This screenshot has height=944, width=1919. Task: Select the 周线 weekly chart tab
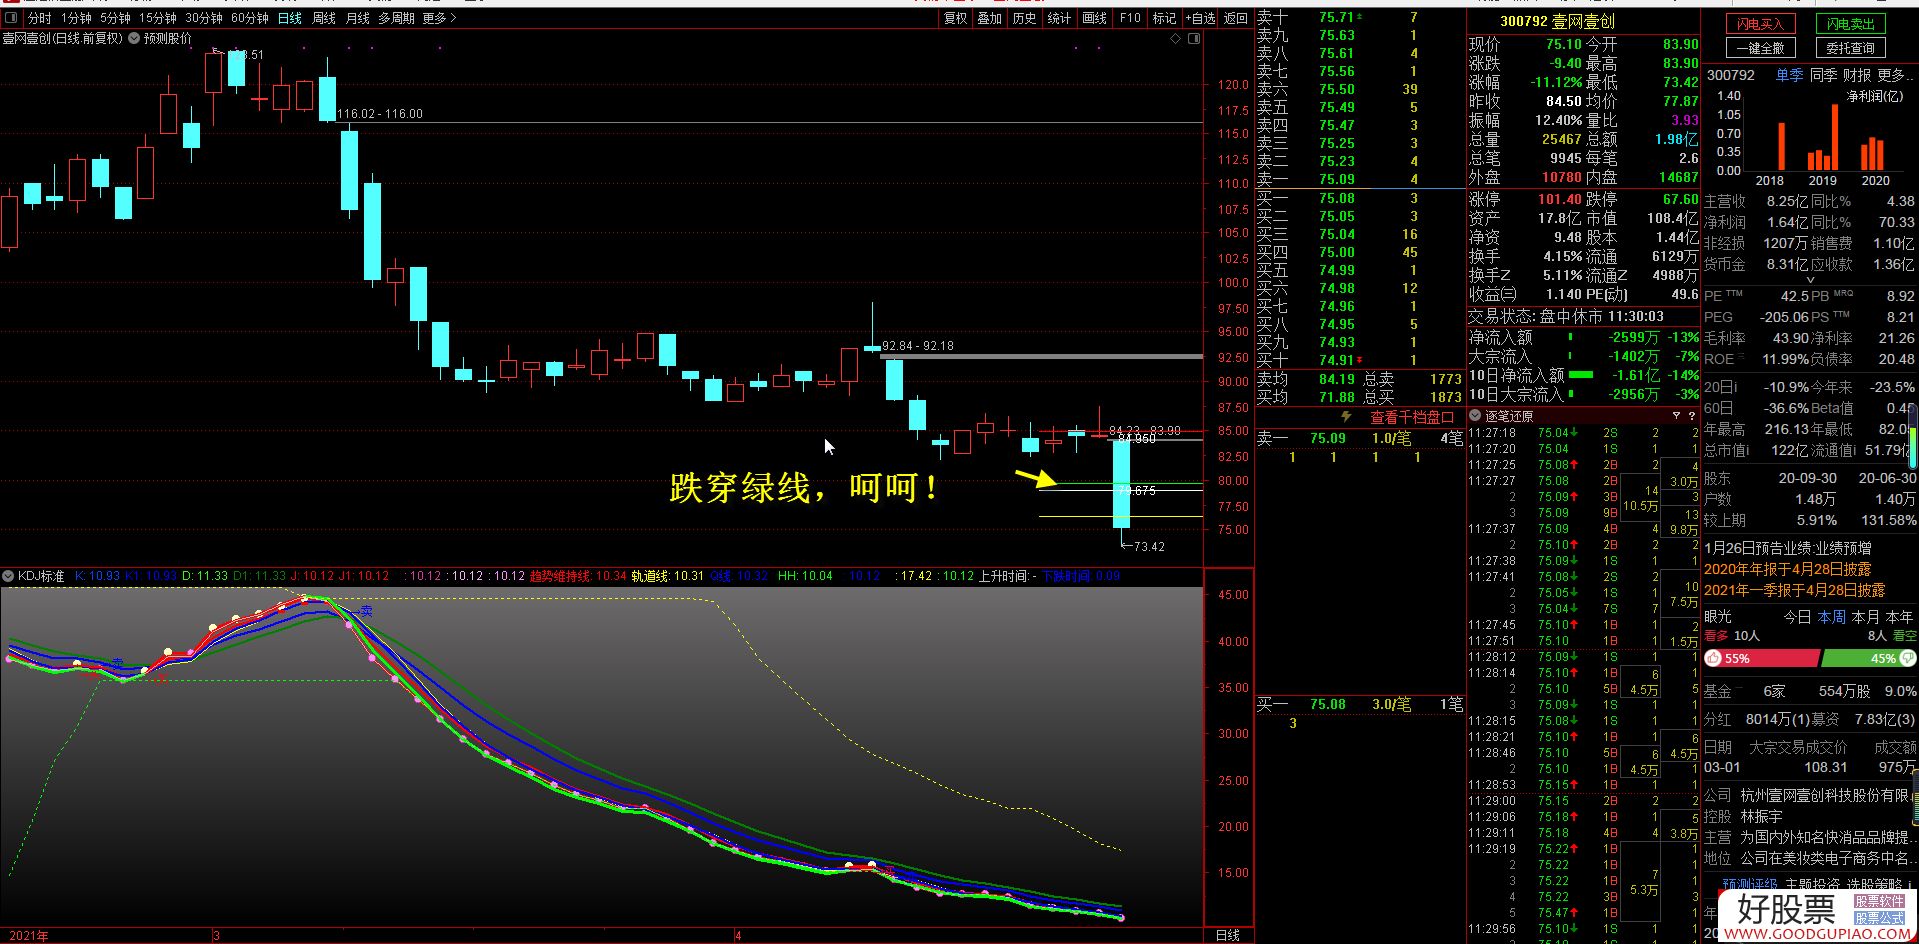click(324, 18)
